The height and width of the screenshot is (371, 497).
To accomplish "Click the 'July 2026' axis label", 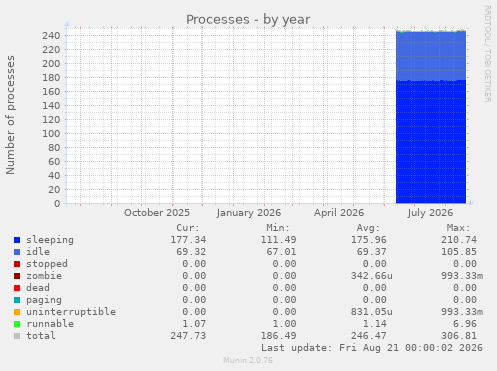I will coord(430,213).
